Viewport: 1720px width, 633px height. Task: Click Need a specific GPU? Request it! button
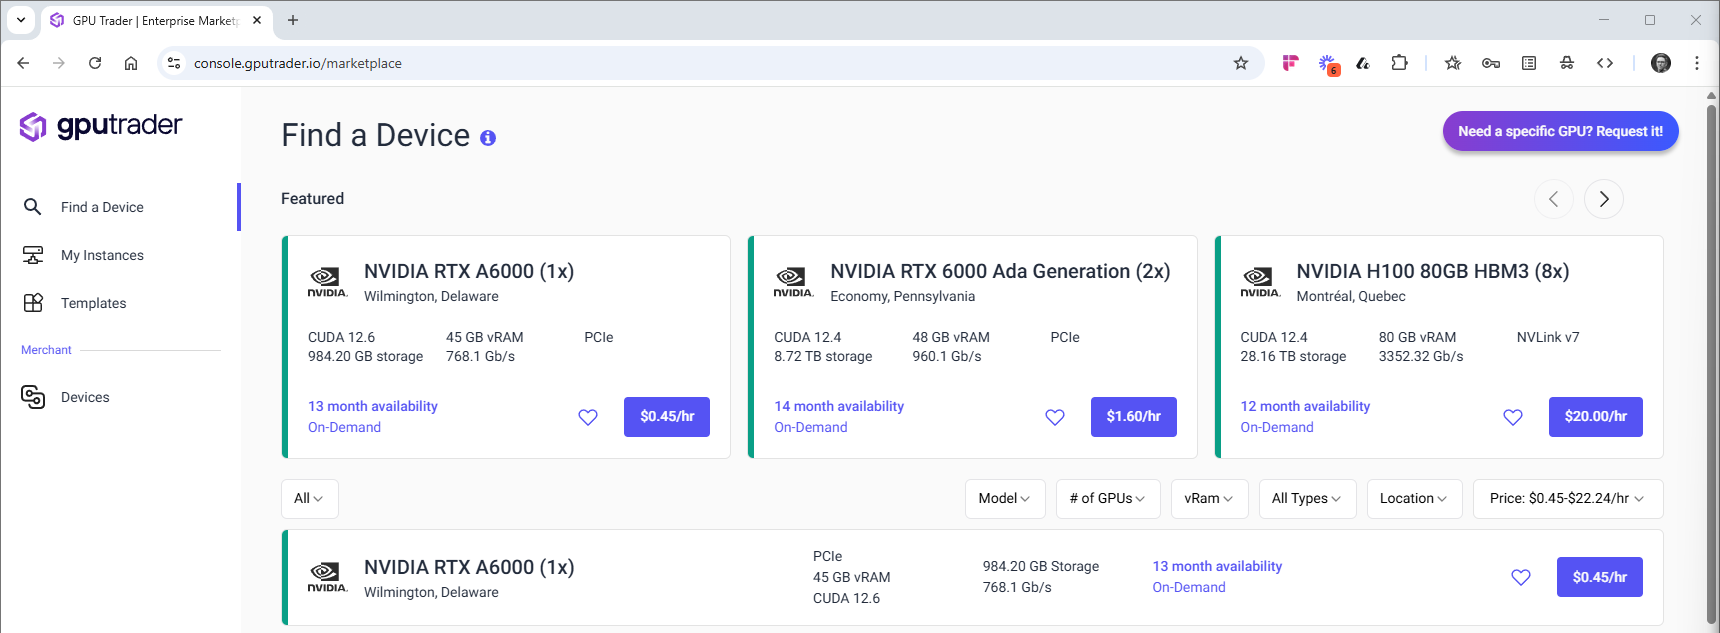(x=1560, y=131)
